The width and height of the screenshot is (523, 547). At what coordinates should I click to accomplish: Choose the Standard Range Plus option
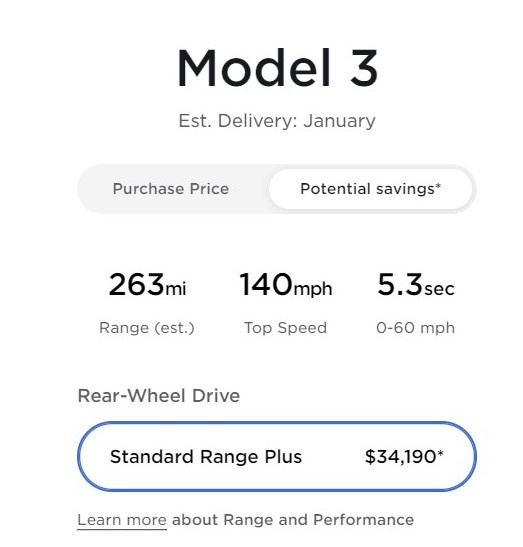(277, 456)
